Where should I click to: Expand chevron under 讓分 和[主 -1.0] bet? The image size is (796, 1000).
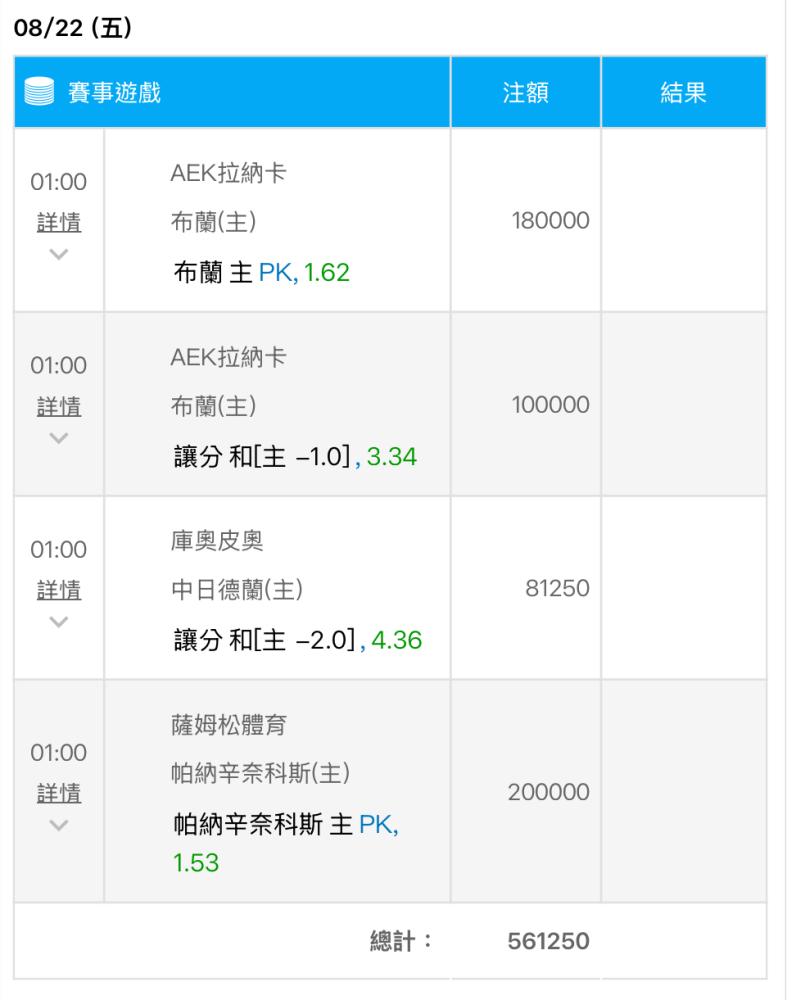pos(59,438)
